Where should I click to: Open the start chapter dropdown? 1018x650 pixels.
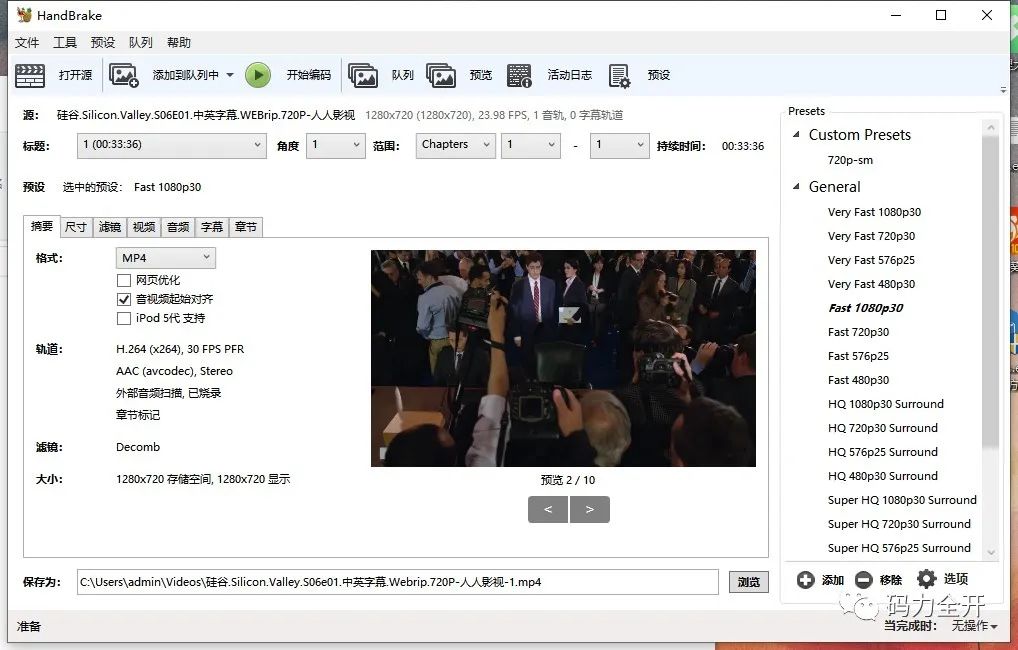click(x=531, y=145)
